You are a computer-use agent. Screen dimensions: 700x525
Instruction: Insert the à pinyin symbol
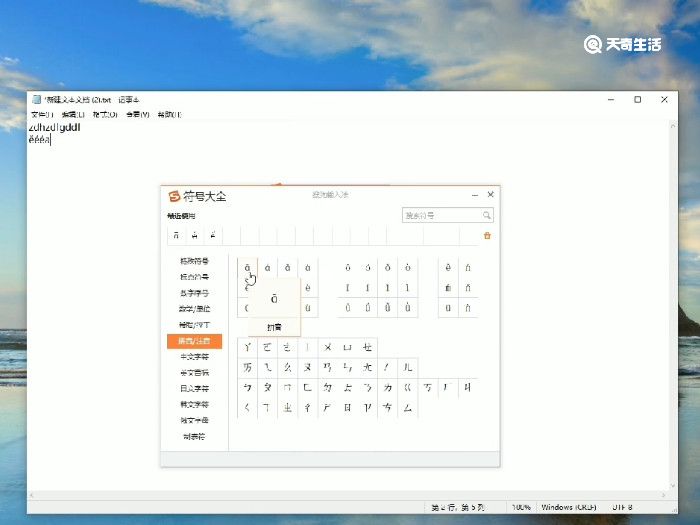click(308, 268)
